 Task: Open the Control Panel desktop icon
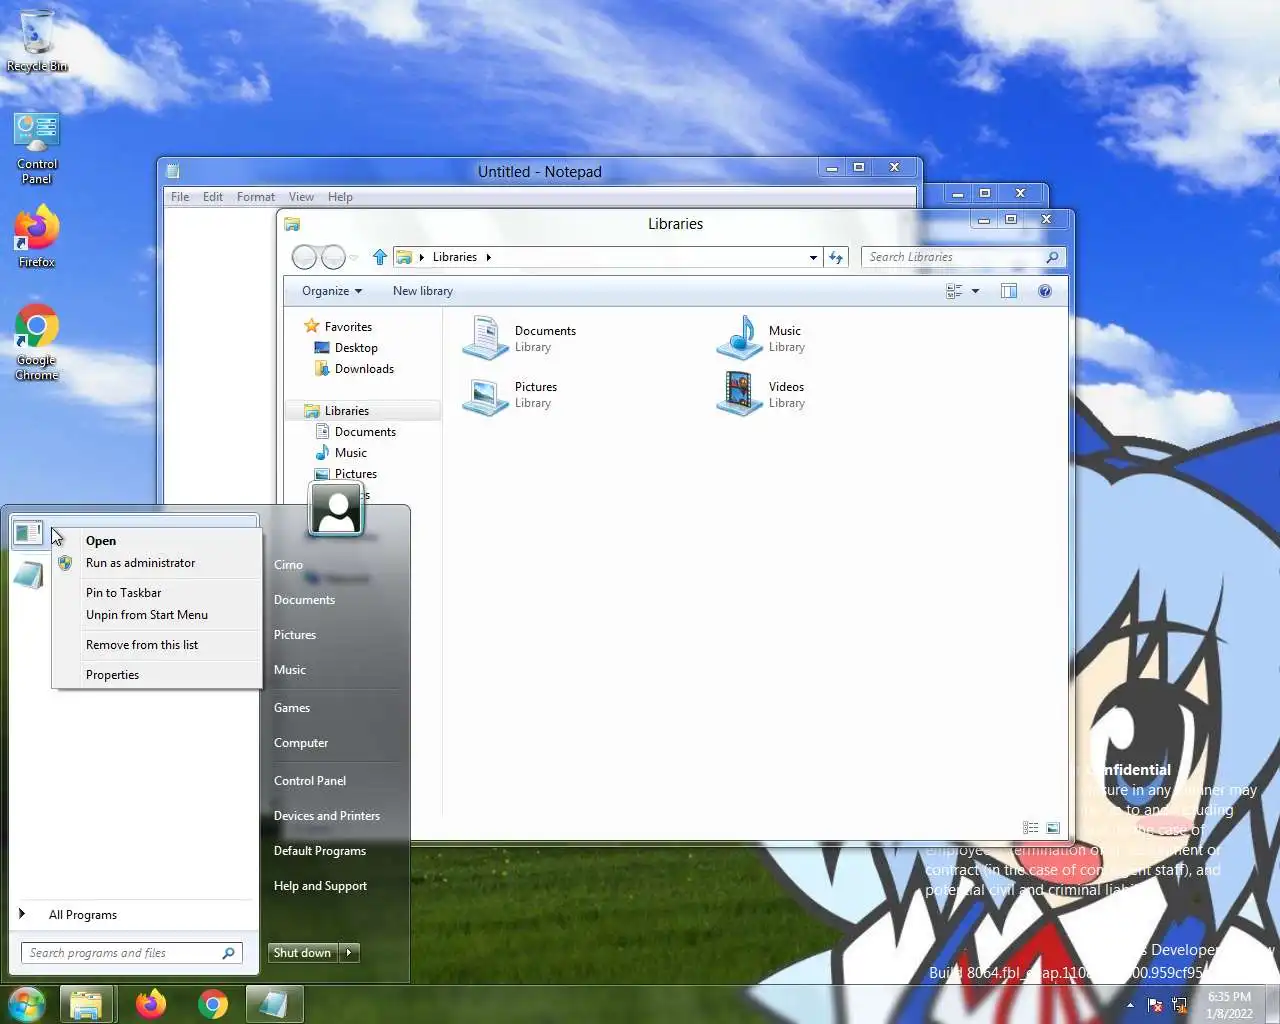37,148
